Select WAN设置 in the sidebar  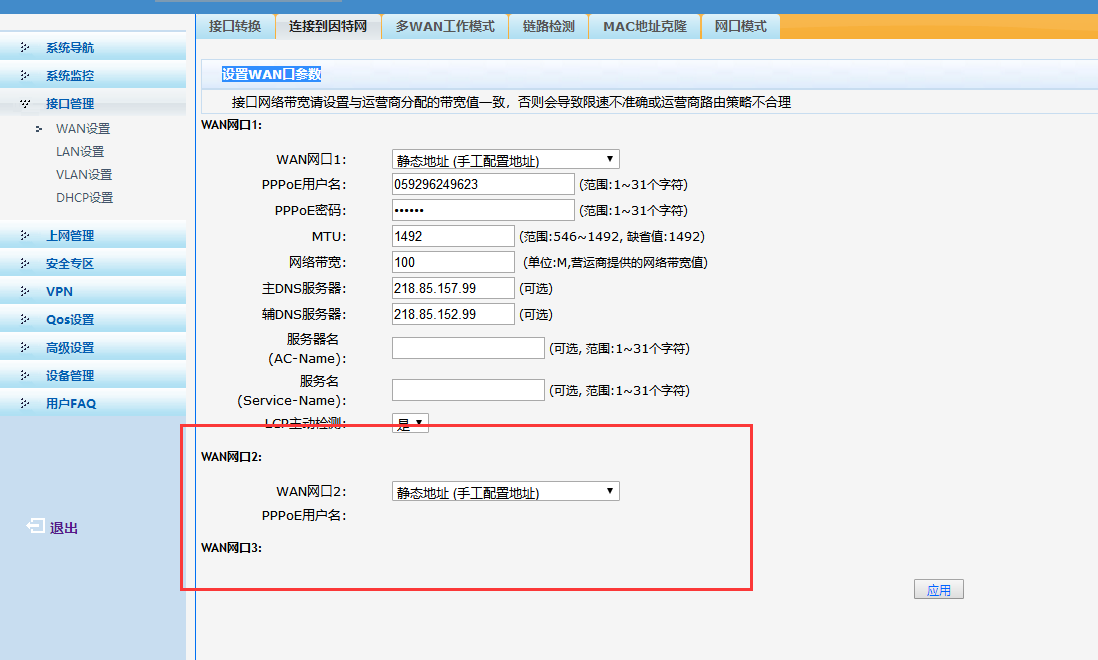click(x=83, y=129)
